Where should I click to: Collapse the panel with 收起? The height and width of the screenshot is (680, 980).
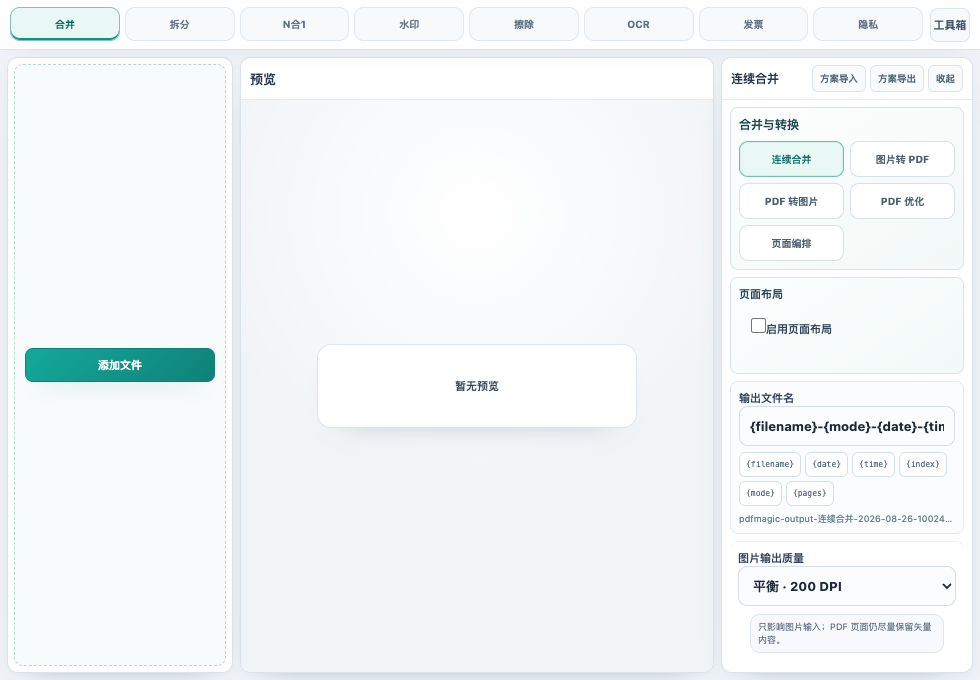[x=946, y=79]
